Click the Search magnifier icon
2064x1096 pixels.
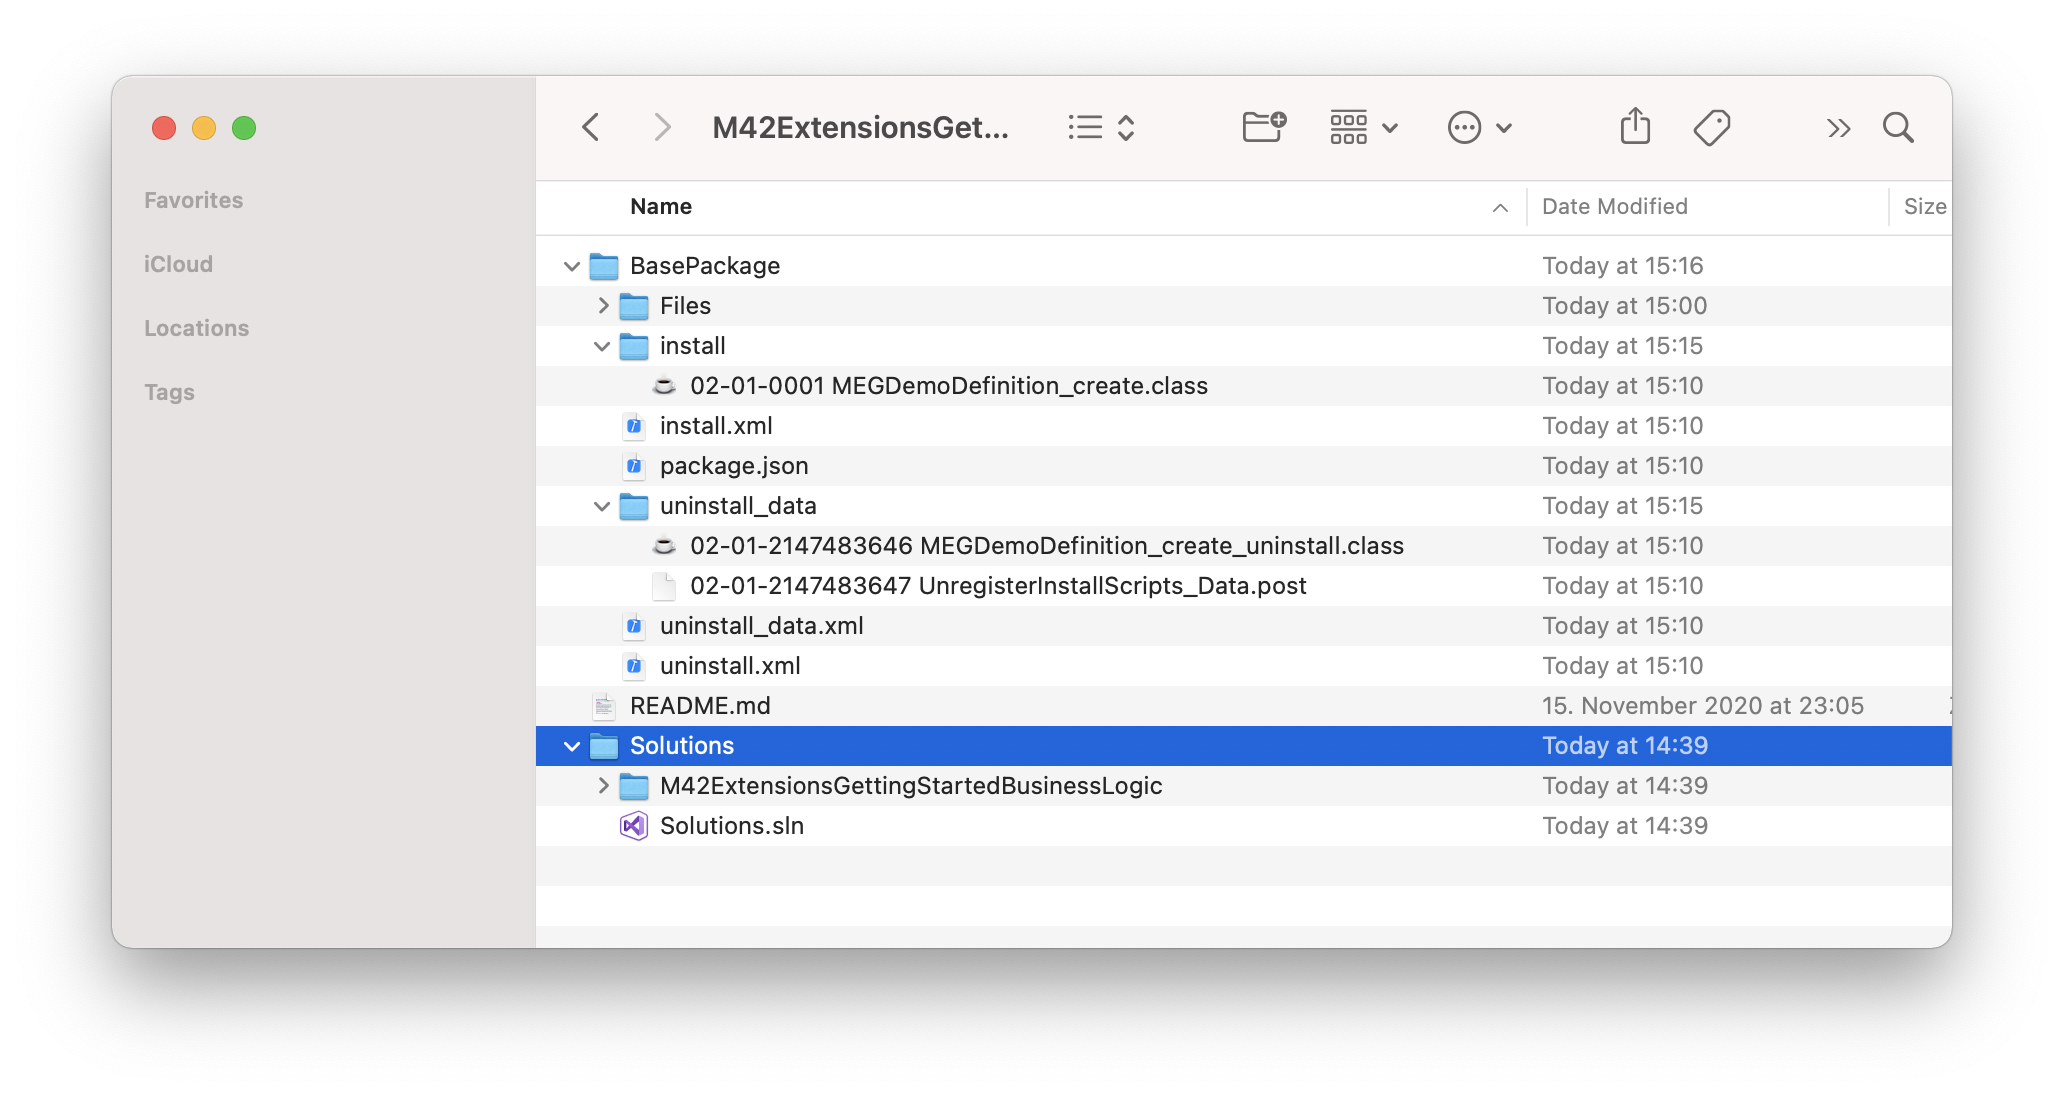1898,127
